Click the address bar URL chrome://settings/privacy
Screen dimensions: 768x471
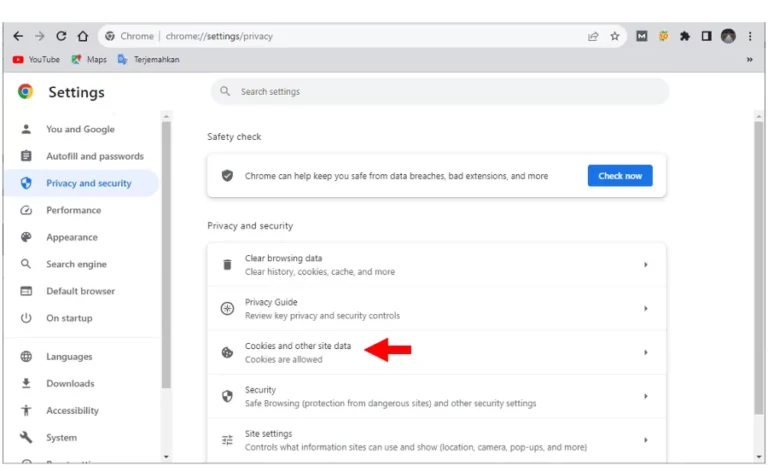[x=219, y=36]
